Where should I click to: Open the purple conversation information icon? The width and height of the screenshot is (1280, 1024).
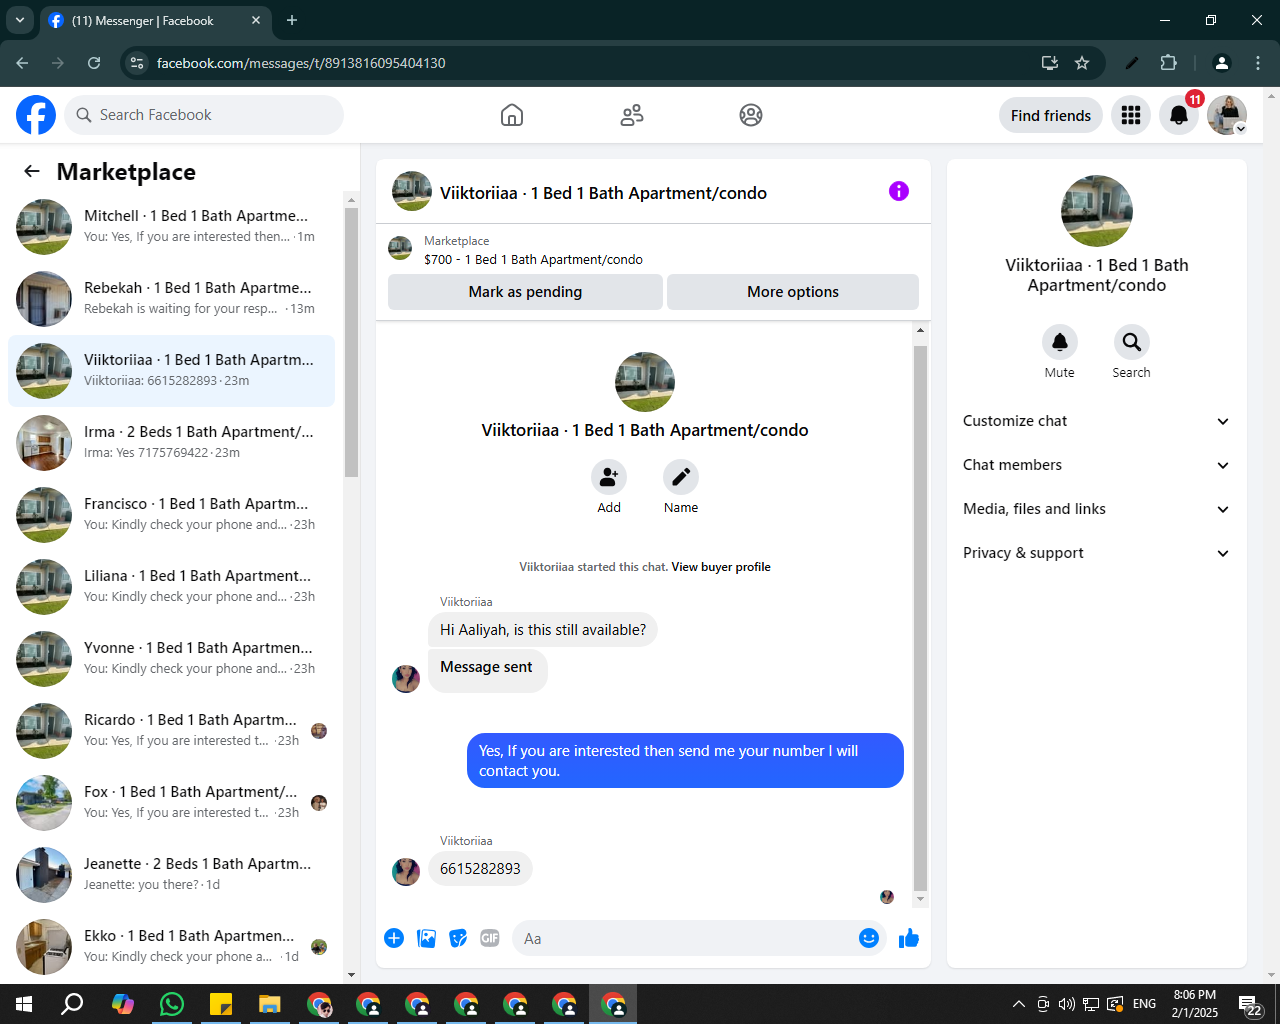coord(899,191)
